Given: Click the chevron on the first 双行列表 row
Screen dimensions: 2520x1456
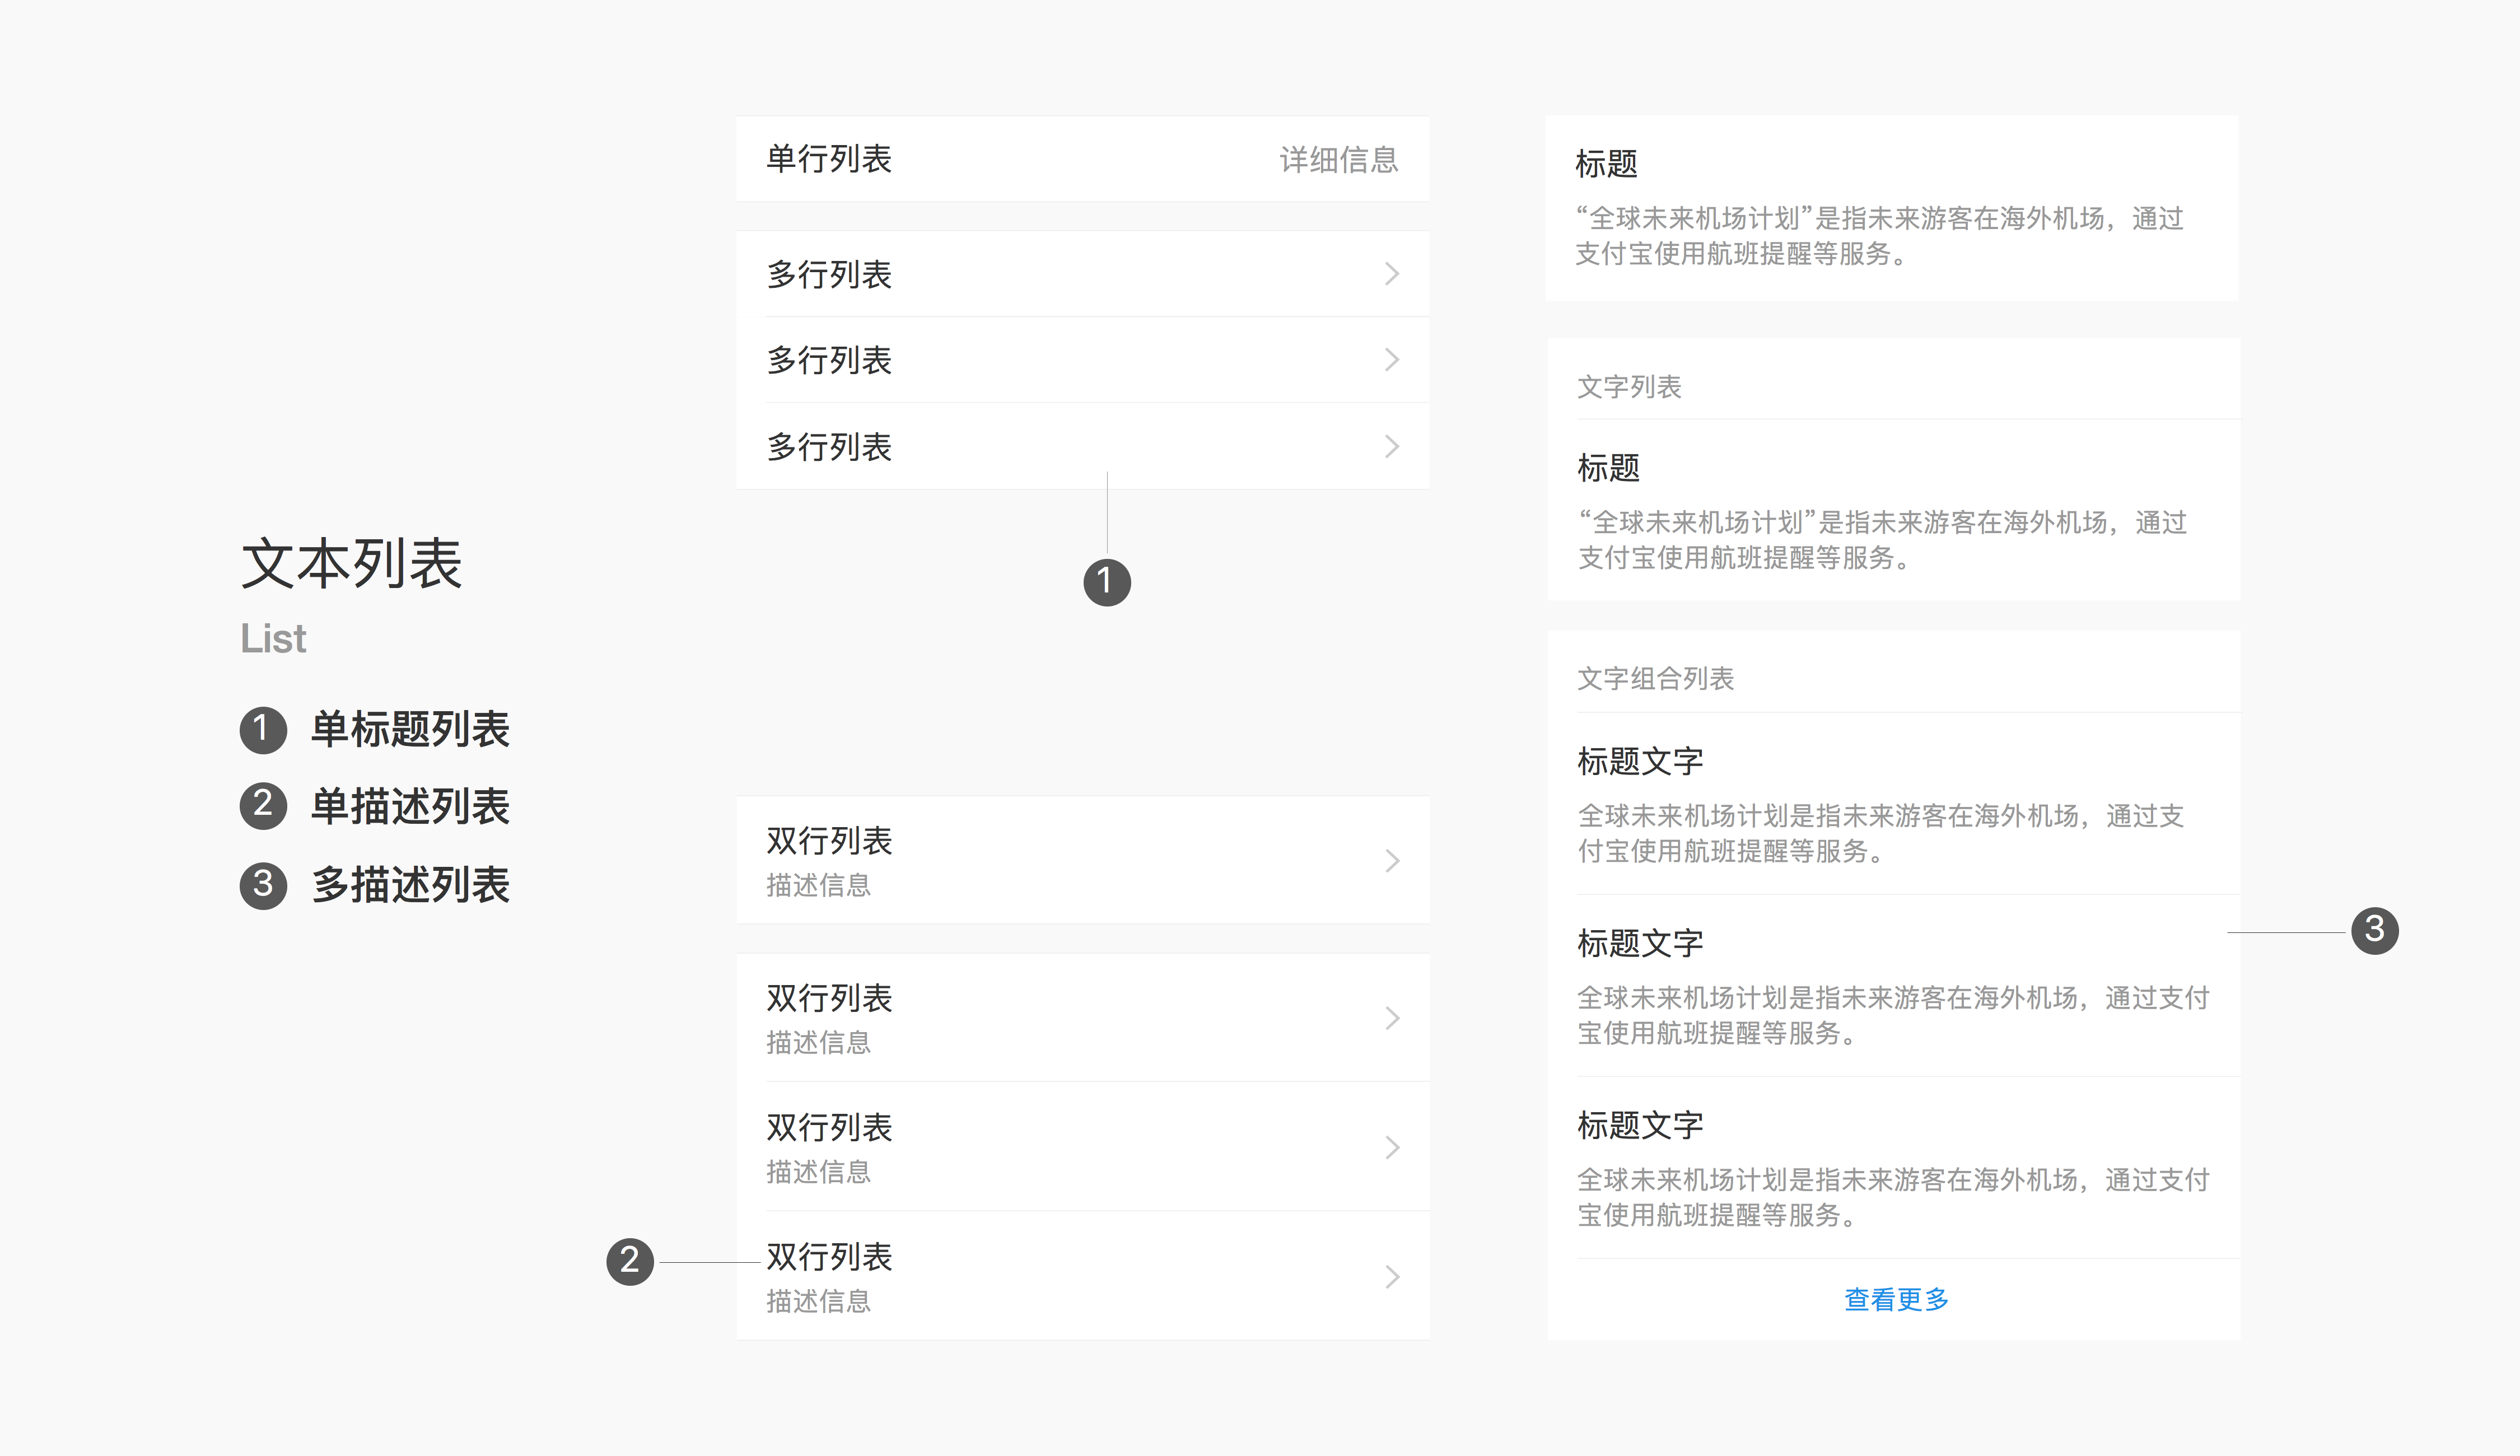Looking at the screenshot, I should coord(1392,861).
